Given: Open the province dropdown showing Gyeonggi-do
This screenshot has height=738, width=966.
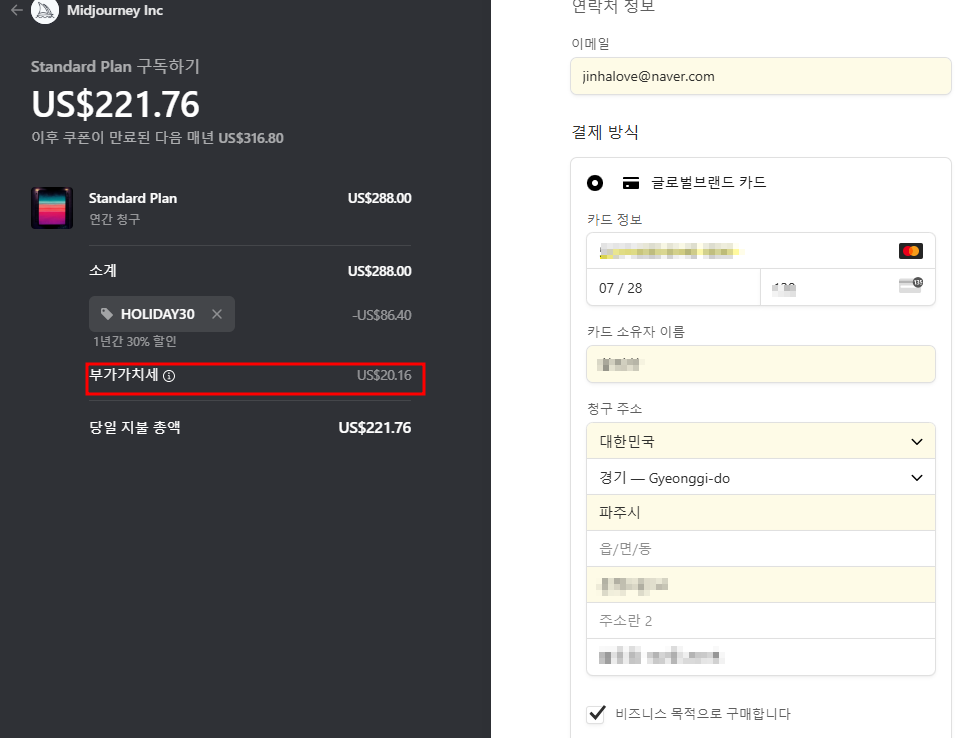Looking at the screenshot, I should point(761,477).
